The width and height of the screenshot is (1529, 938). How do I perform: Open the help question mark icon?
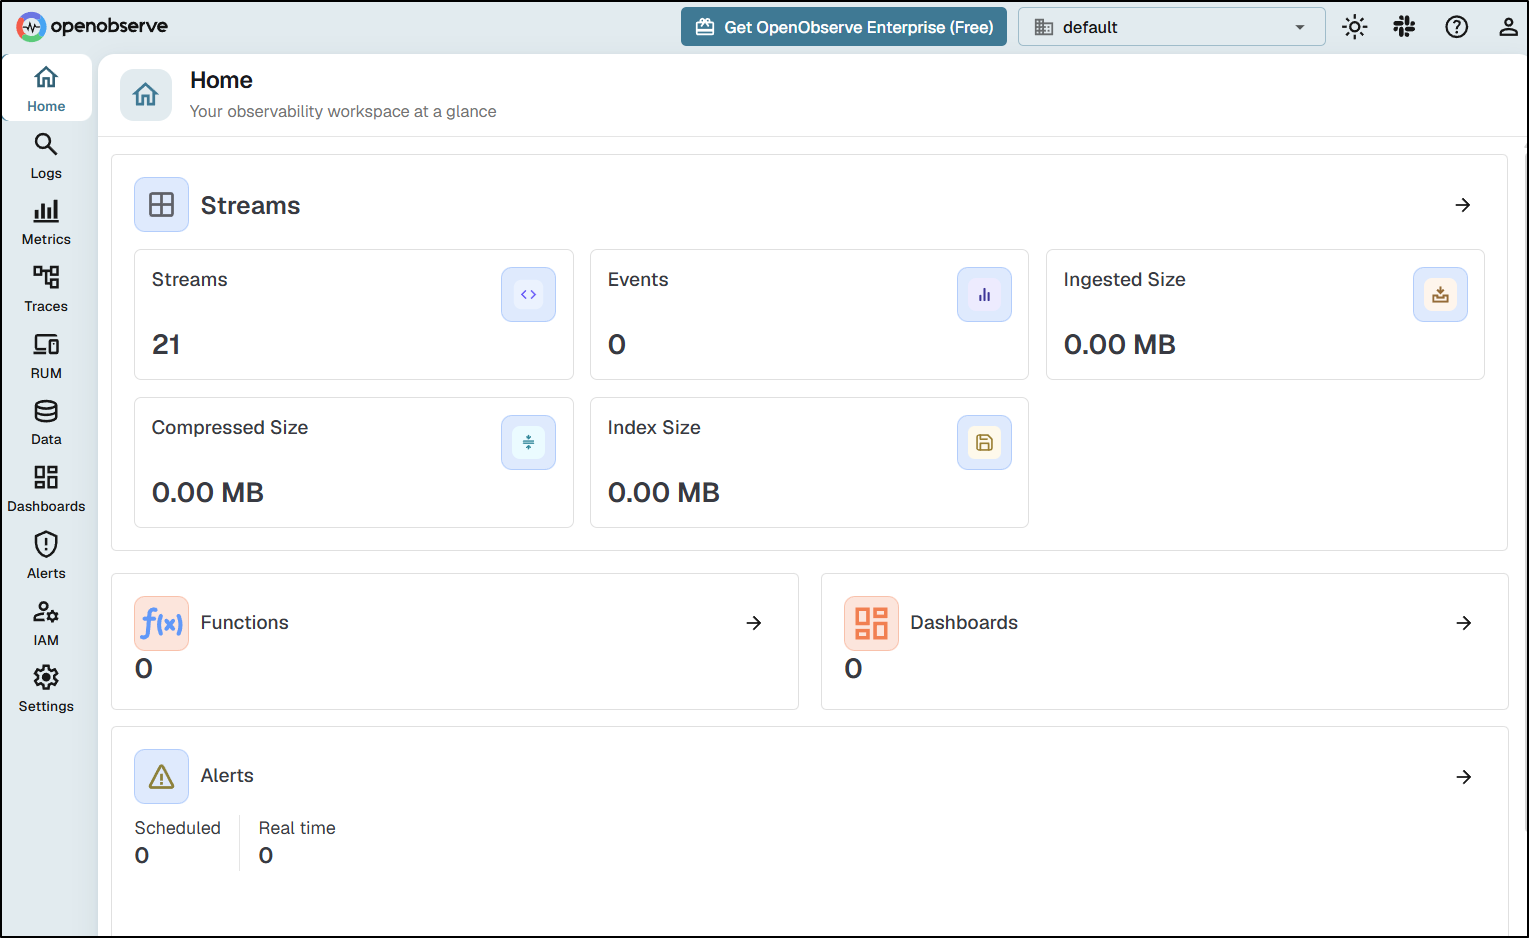tap(1457, 27)
